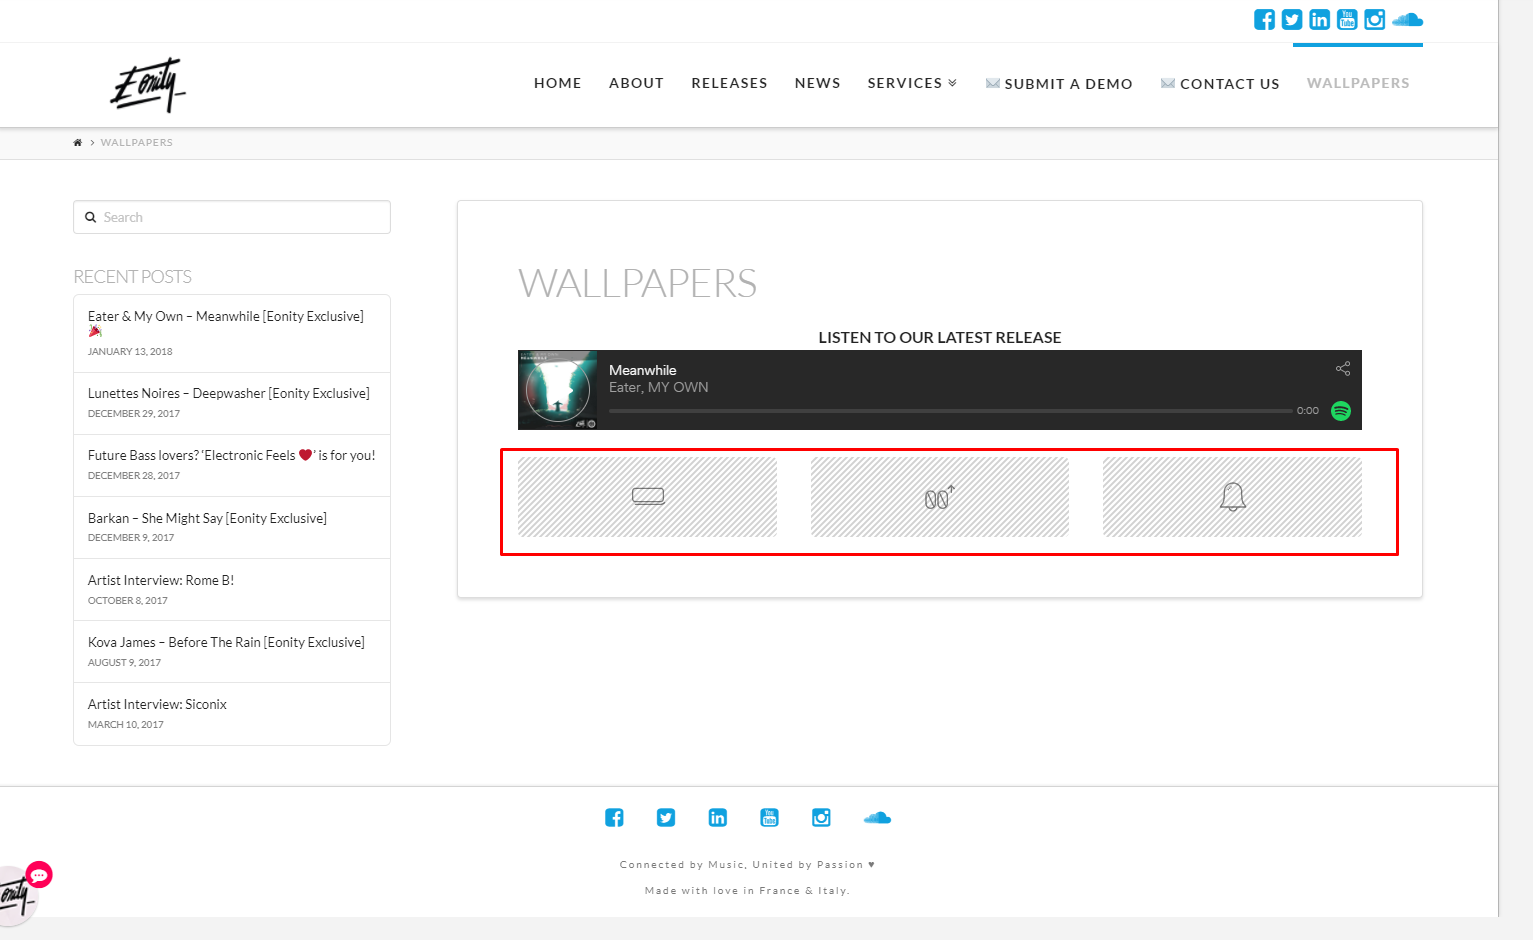Image resolution: width=1533 pixels, height=940 pixels.
Task: Go to the Releases menu item
Action: click(729, 83)
